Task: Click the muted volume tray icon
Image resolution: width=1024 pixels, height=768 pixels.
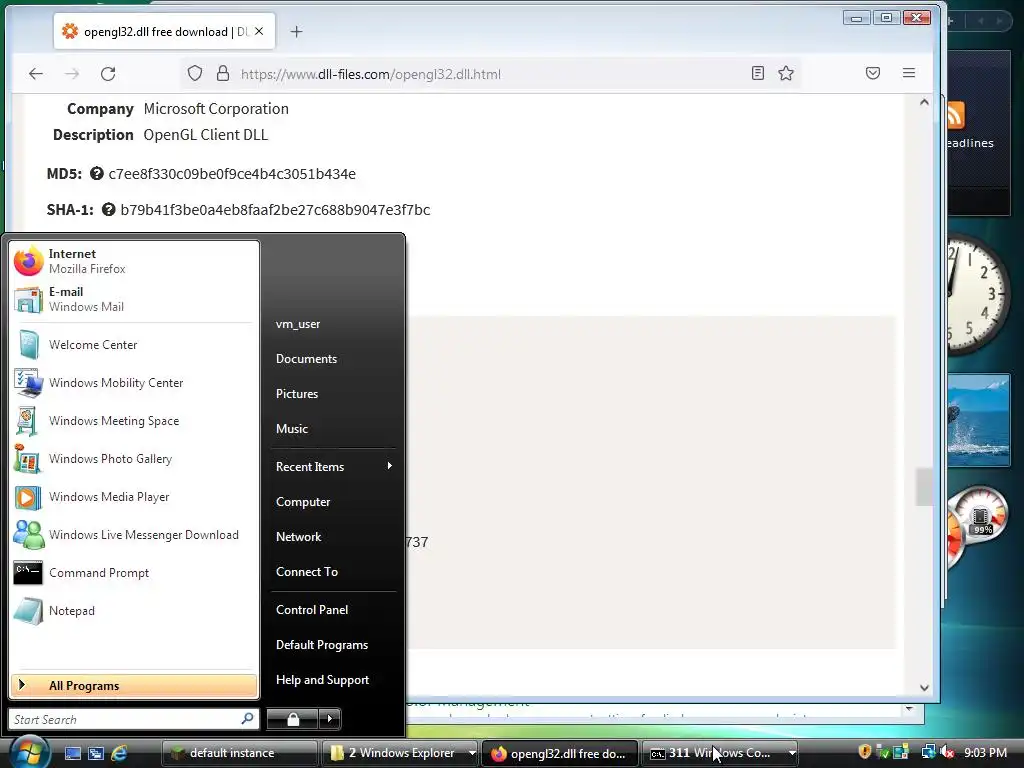Action: pos(948,752)
